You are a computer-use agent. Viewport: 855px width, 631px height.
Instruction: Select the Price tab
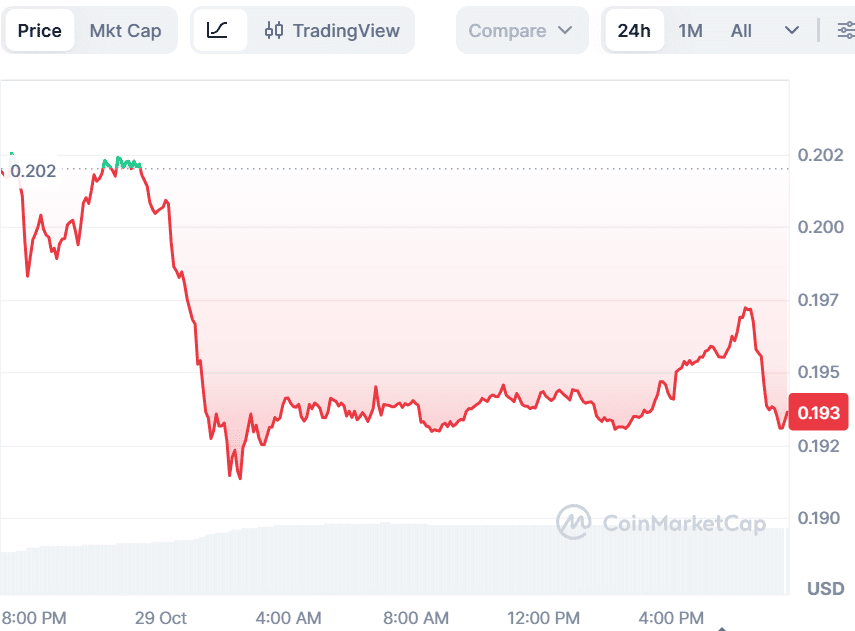point(40,30)
